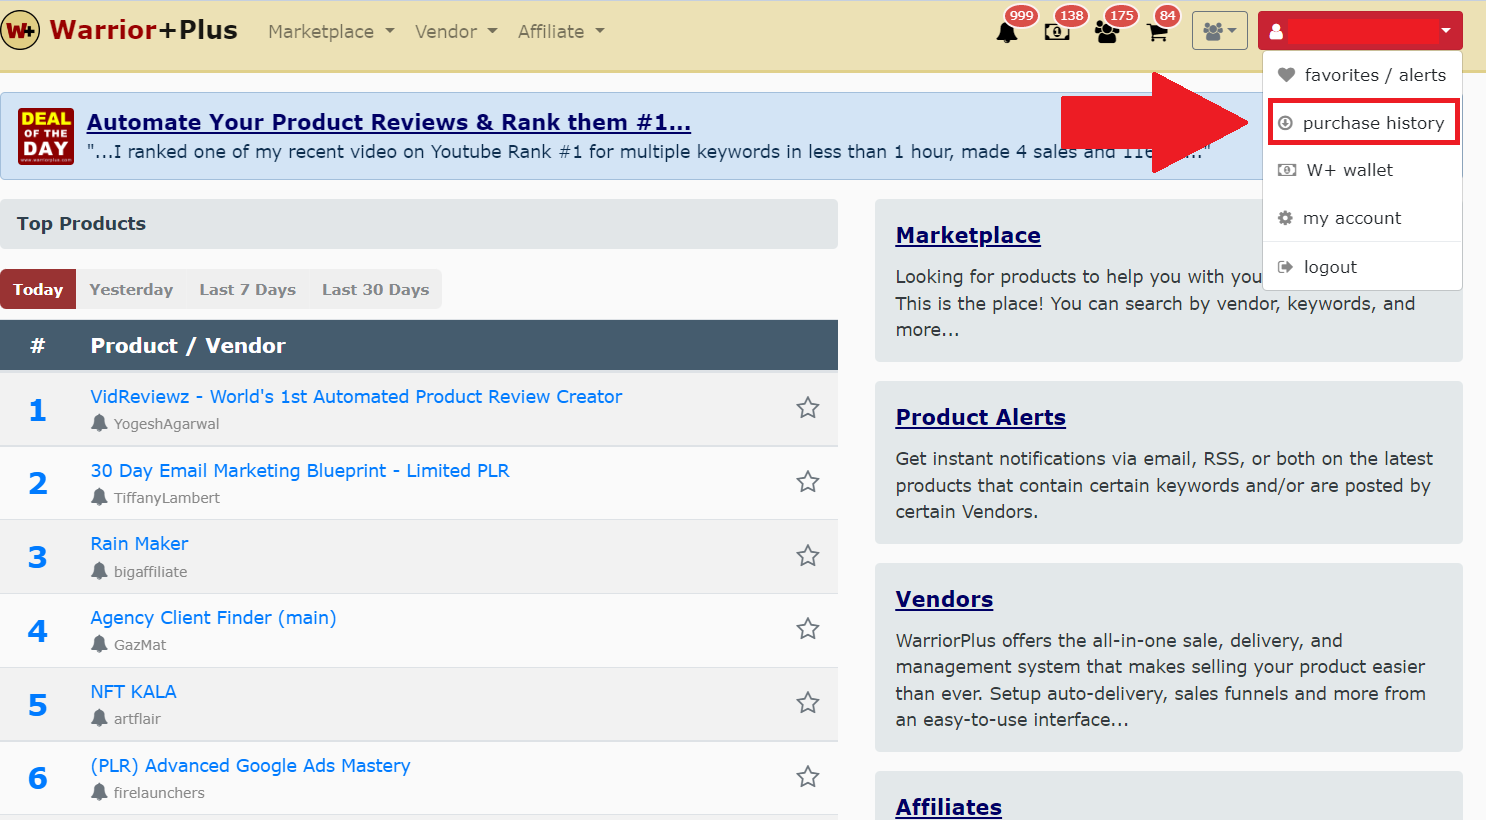
Task: Click the bell next to firelaunchers
Action: pyautogui.click(x=99, y=792)
